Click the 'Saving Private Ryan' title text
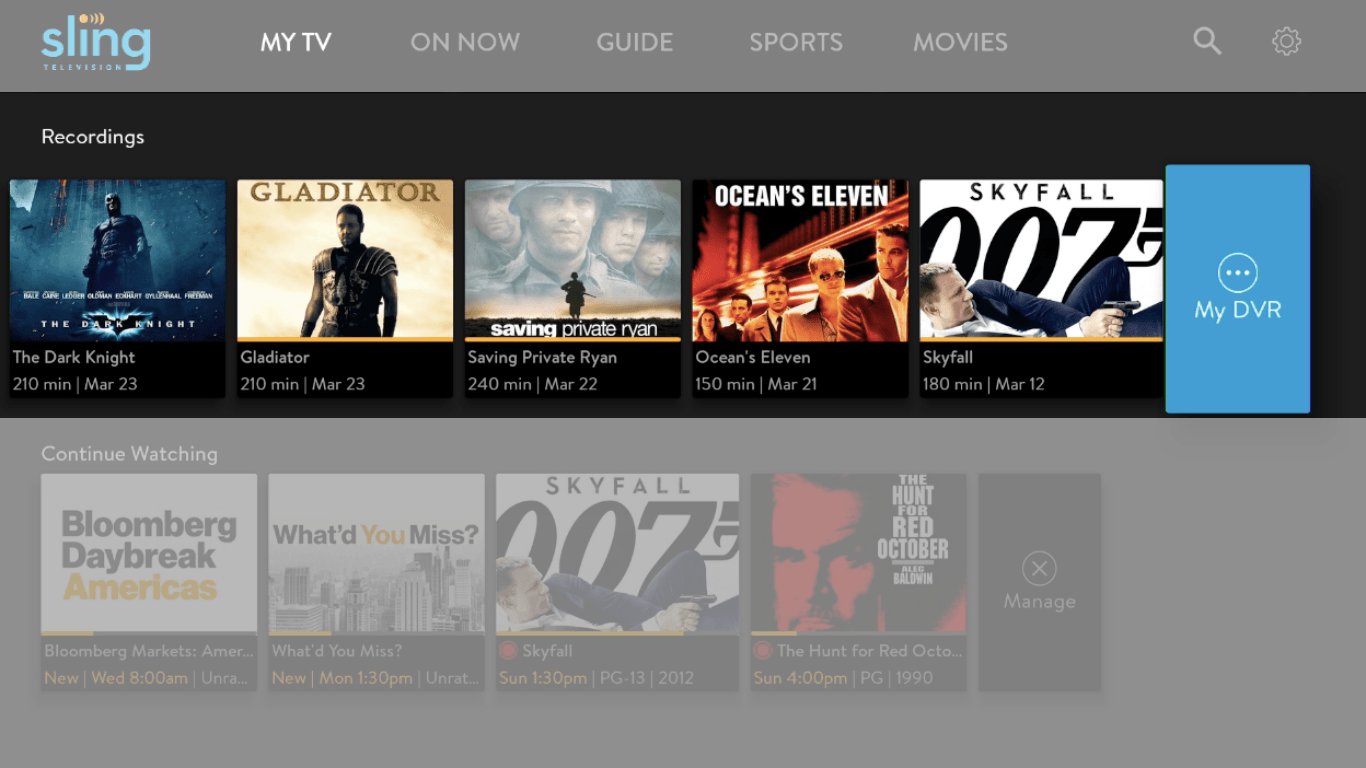 click(542, 357)
